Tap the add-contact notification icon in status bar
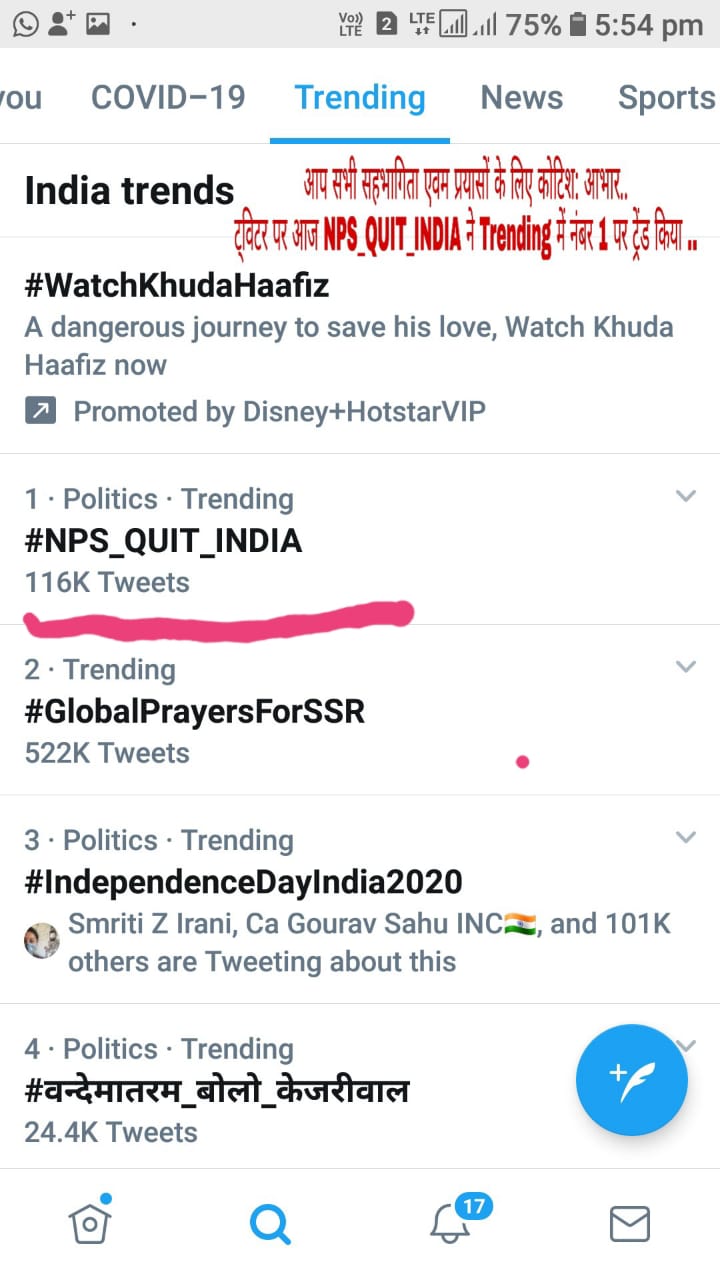 click(61, 24)
